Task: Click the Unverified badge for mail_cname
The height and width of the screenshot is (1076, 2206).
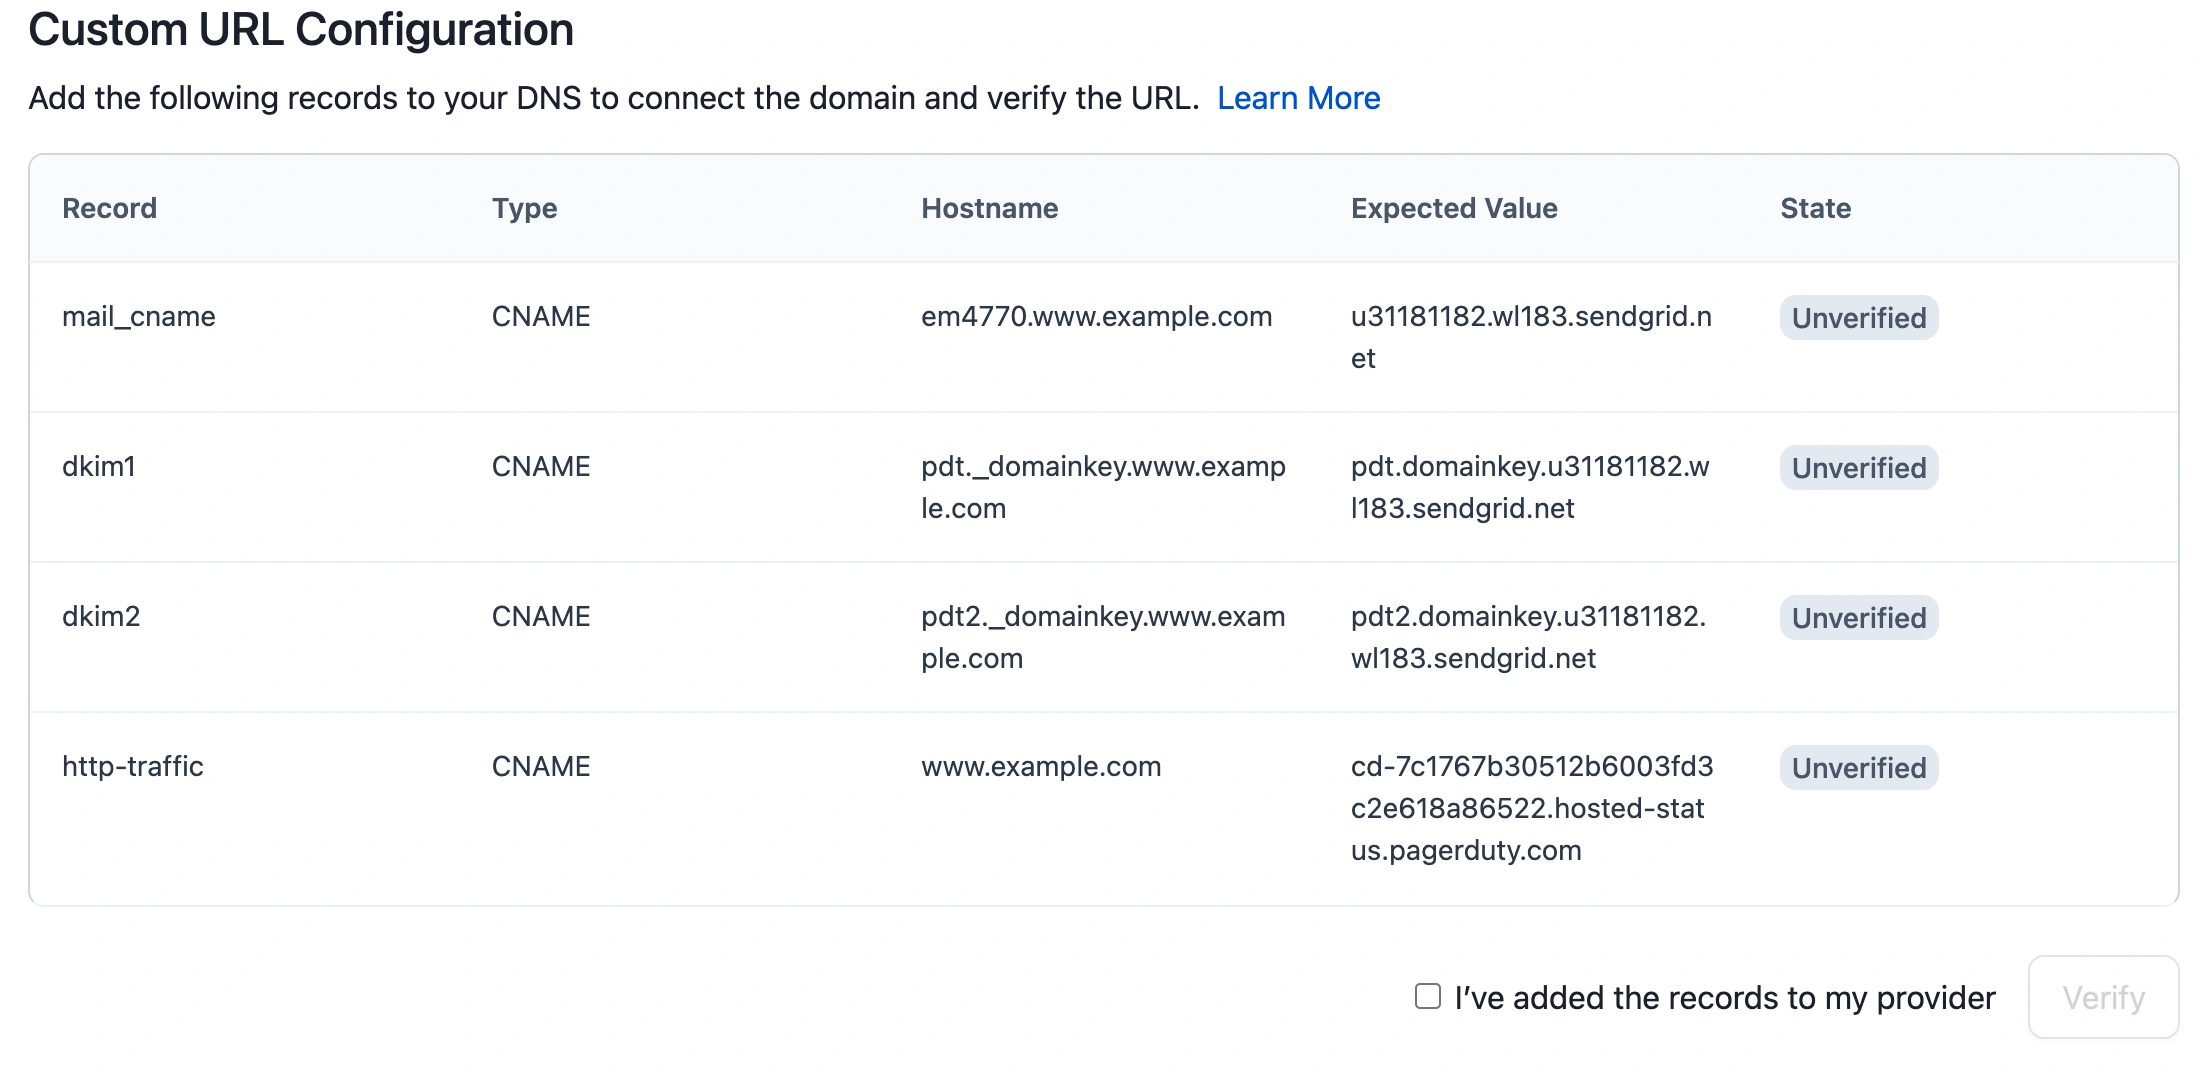Action: (x=1858, y=318)
